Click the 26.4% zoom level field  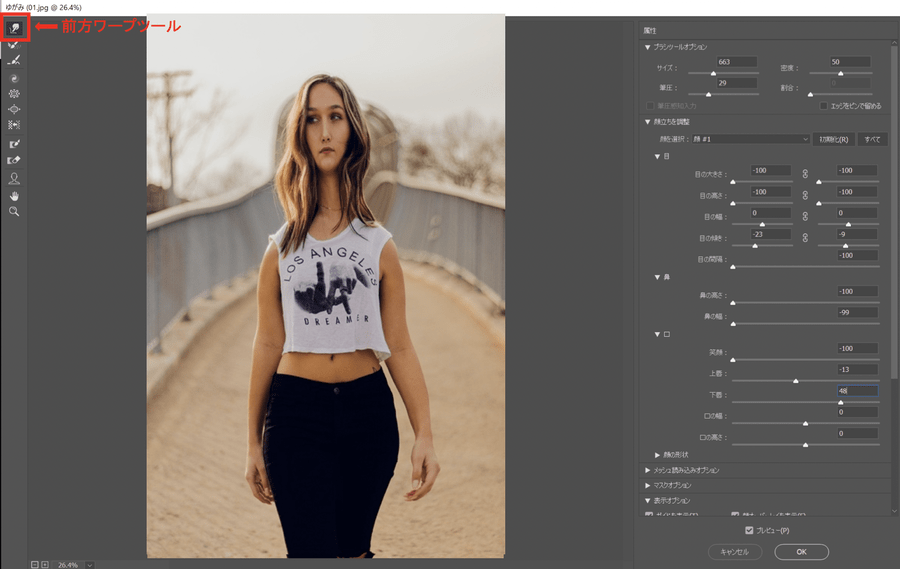coord(68,565)
